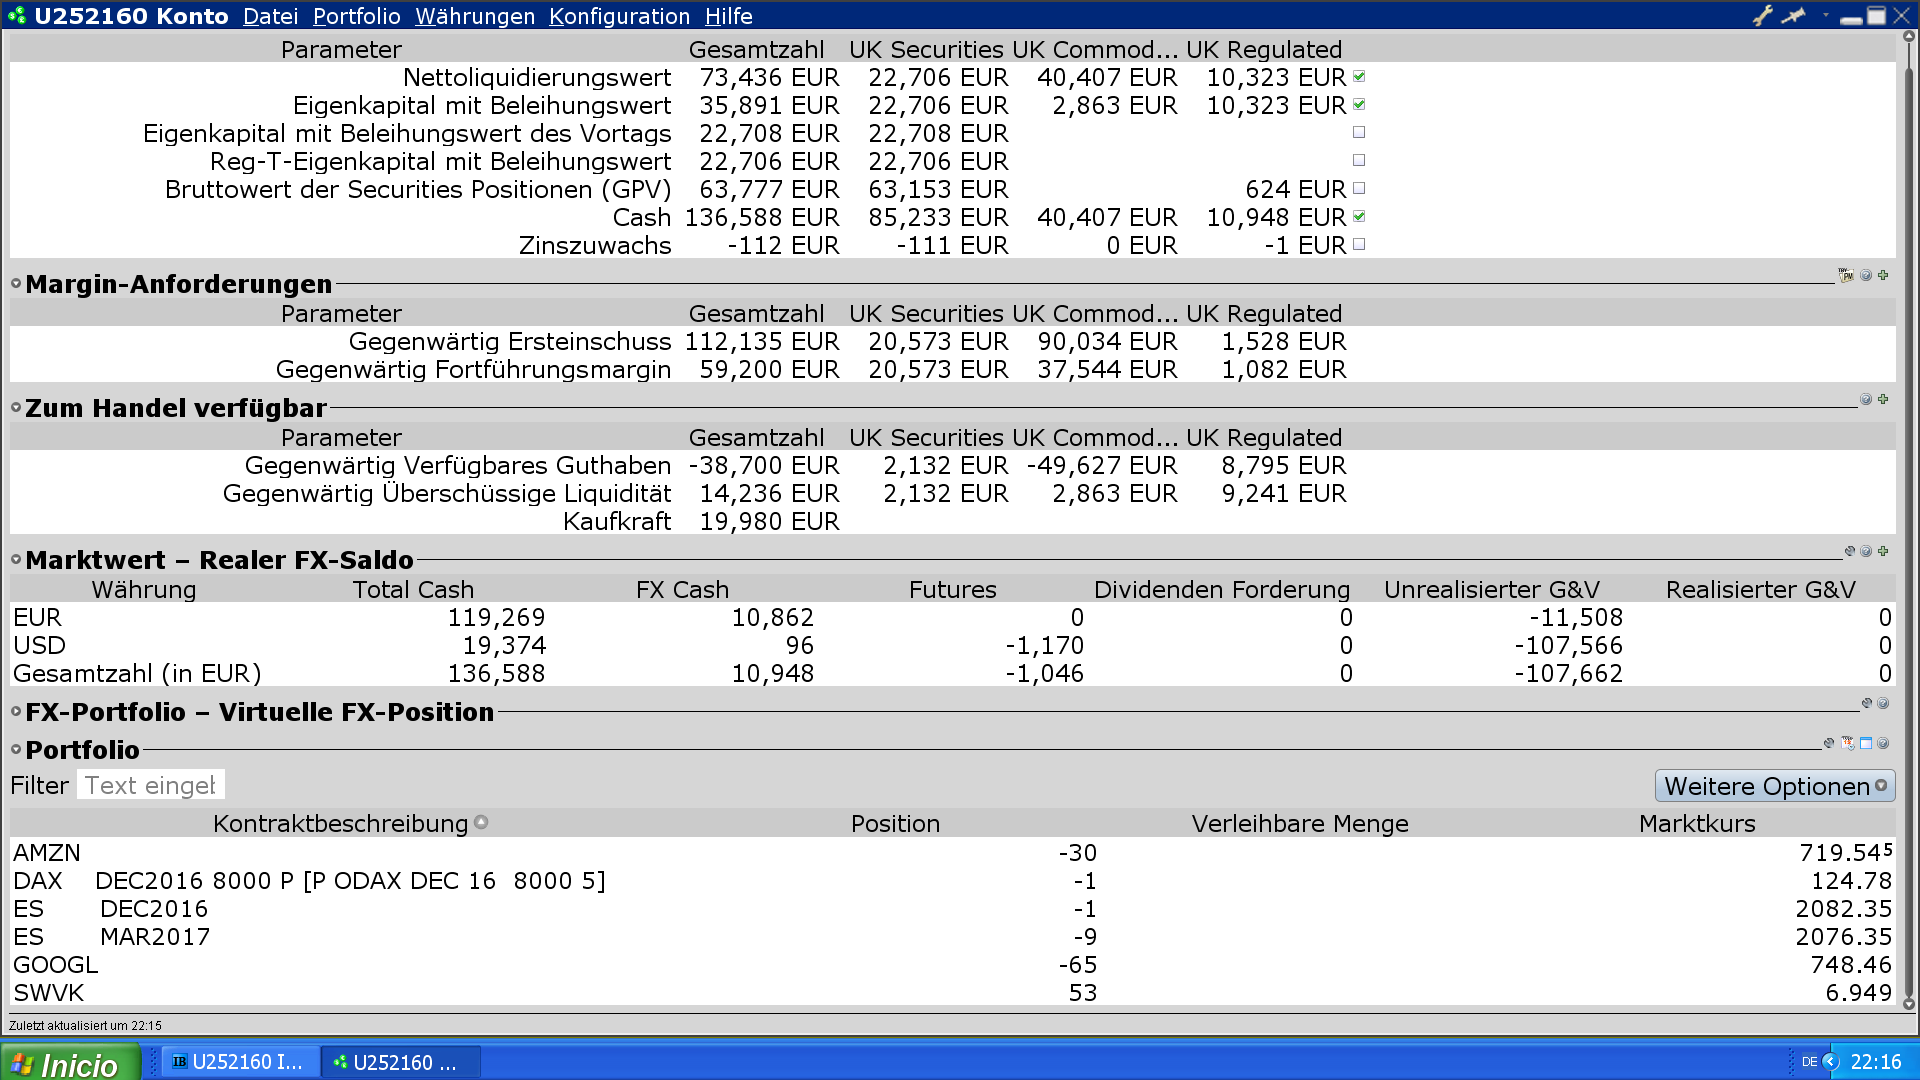1920x1080 pixels.
Task: Uncheck the Nettoliquidierungswert row checkbox
Action: [1359, 77]
